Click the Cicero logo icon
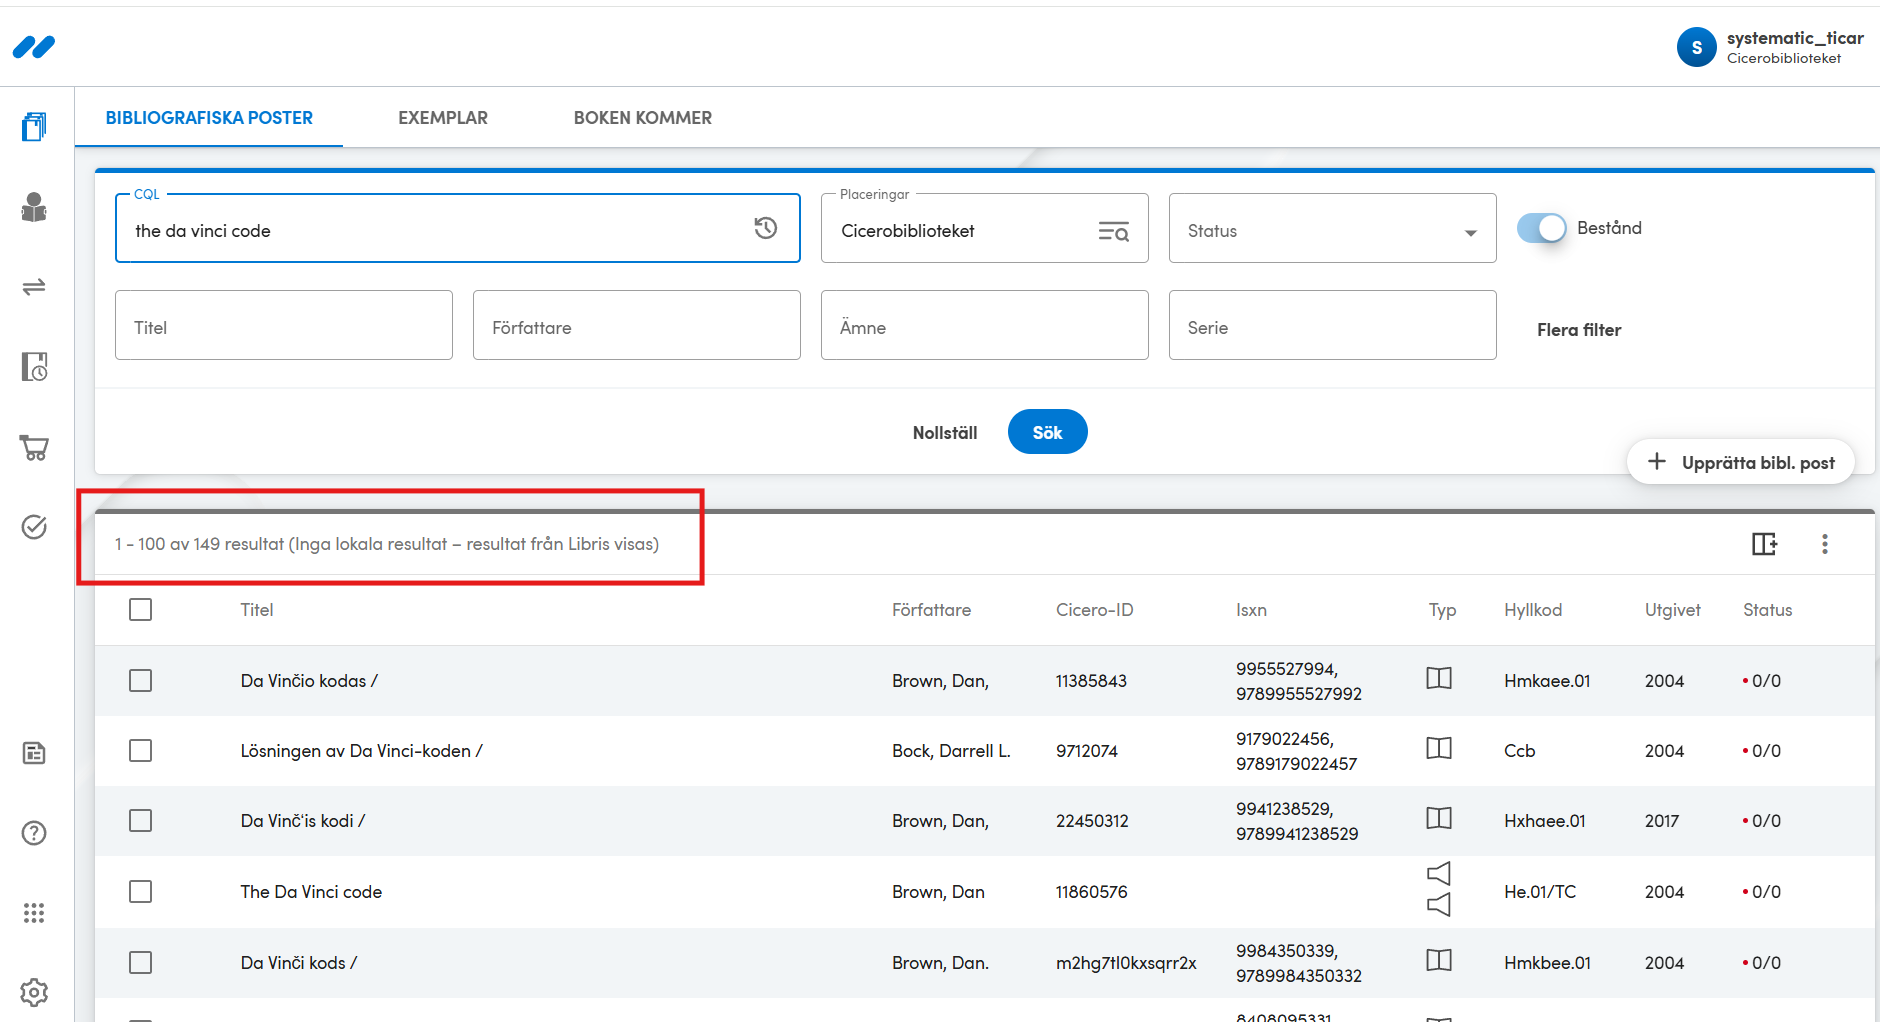 (x=34, y=47)
